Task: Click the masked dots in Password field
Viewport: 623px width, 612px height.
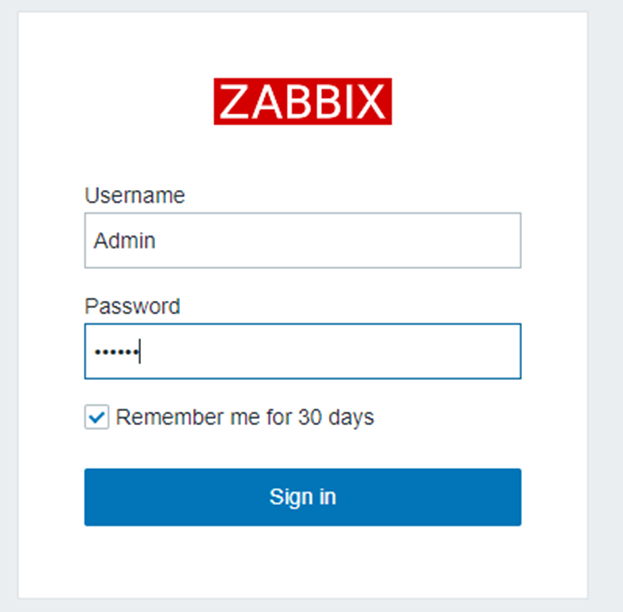Action: point(115,352)
